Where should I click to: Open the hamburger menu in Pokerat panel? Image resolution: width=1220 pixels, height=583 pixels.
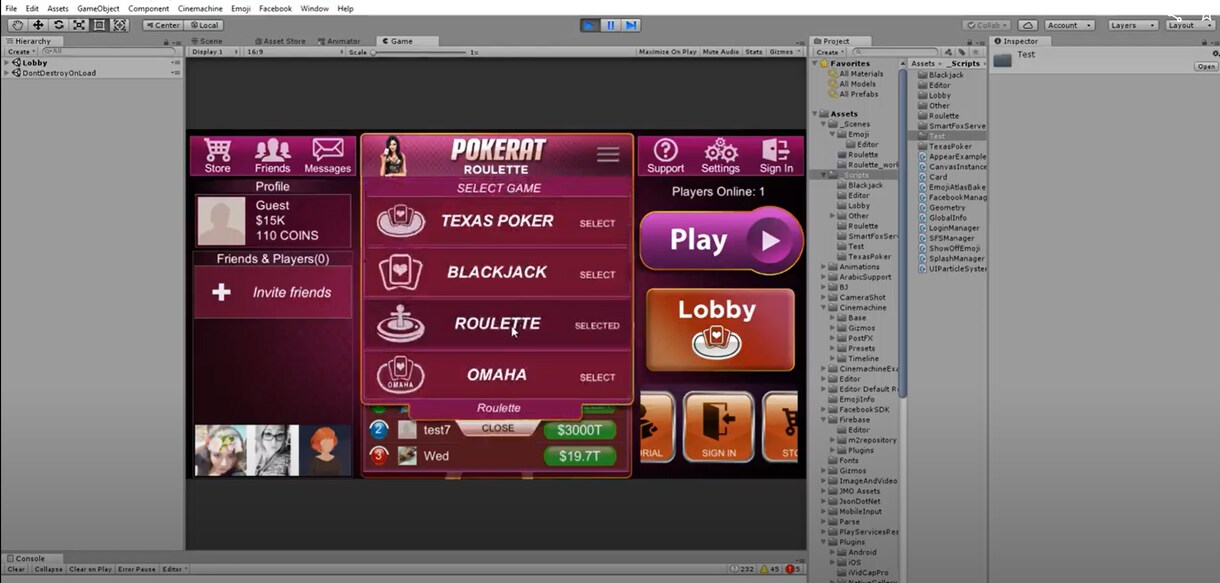(x=608, y=155)
